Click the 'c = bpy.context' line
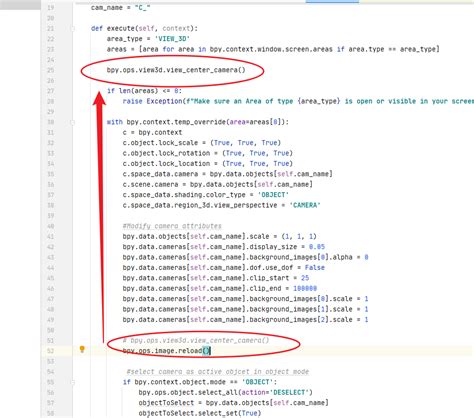474x418 pixels. (x=152, y=132)
